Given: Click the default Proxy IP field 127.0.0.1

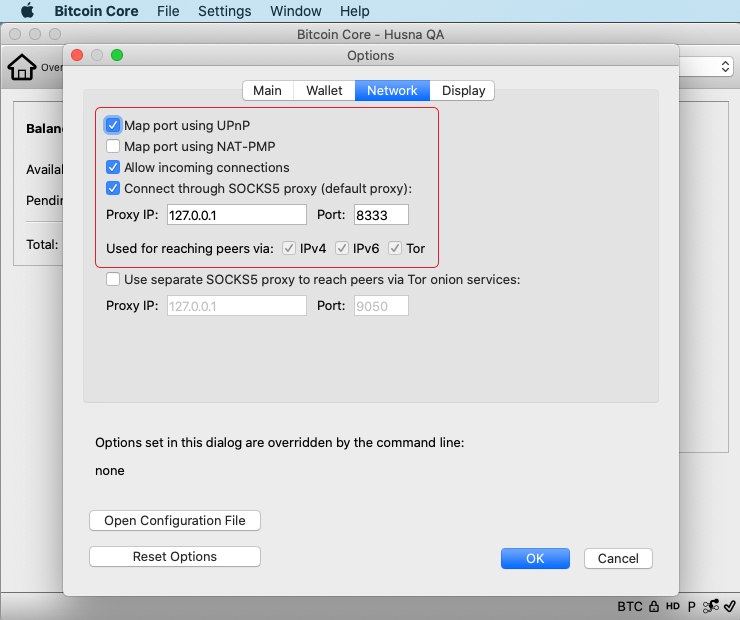Looking at the screenshot, I should point(237,215).
